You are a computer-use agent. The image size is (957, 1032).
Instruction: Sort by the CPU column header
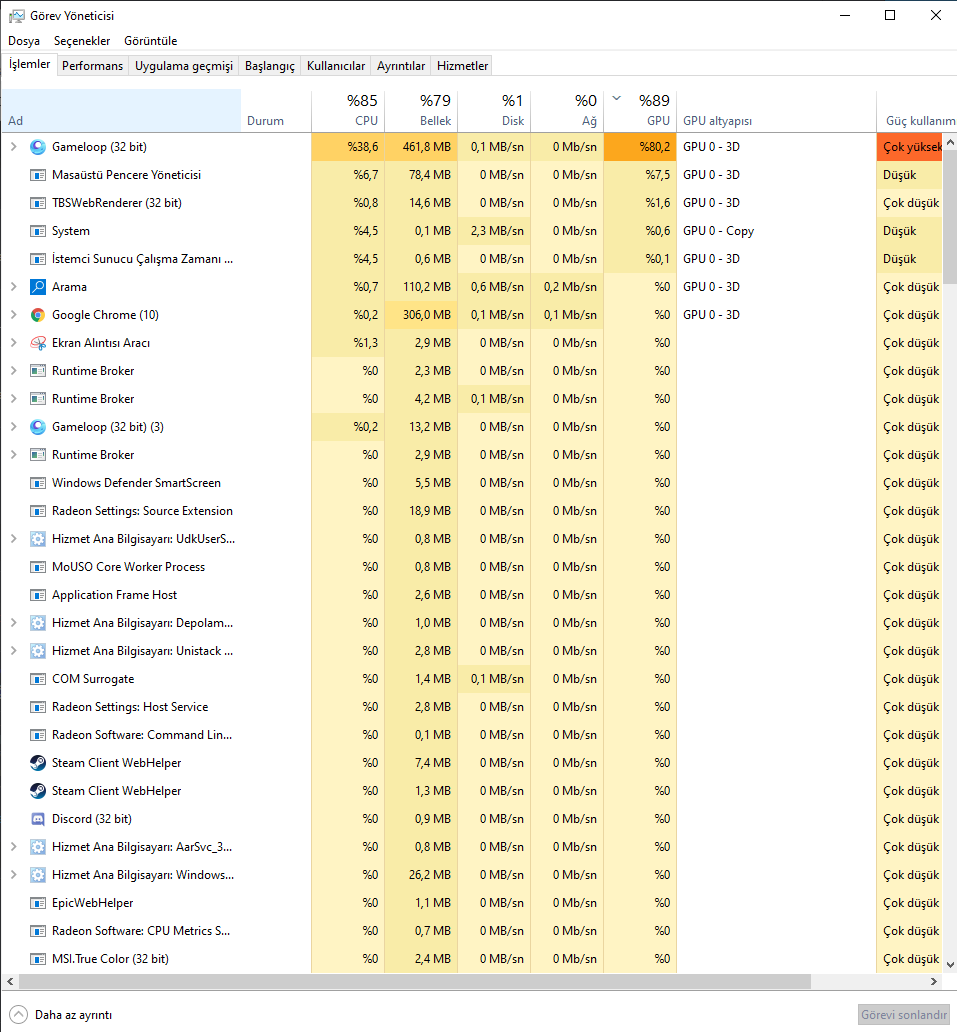click(348, 111)
